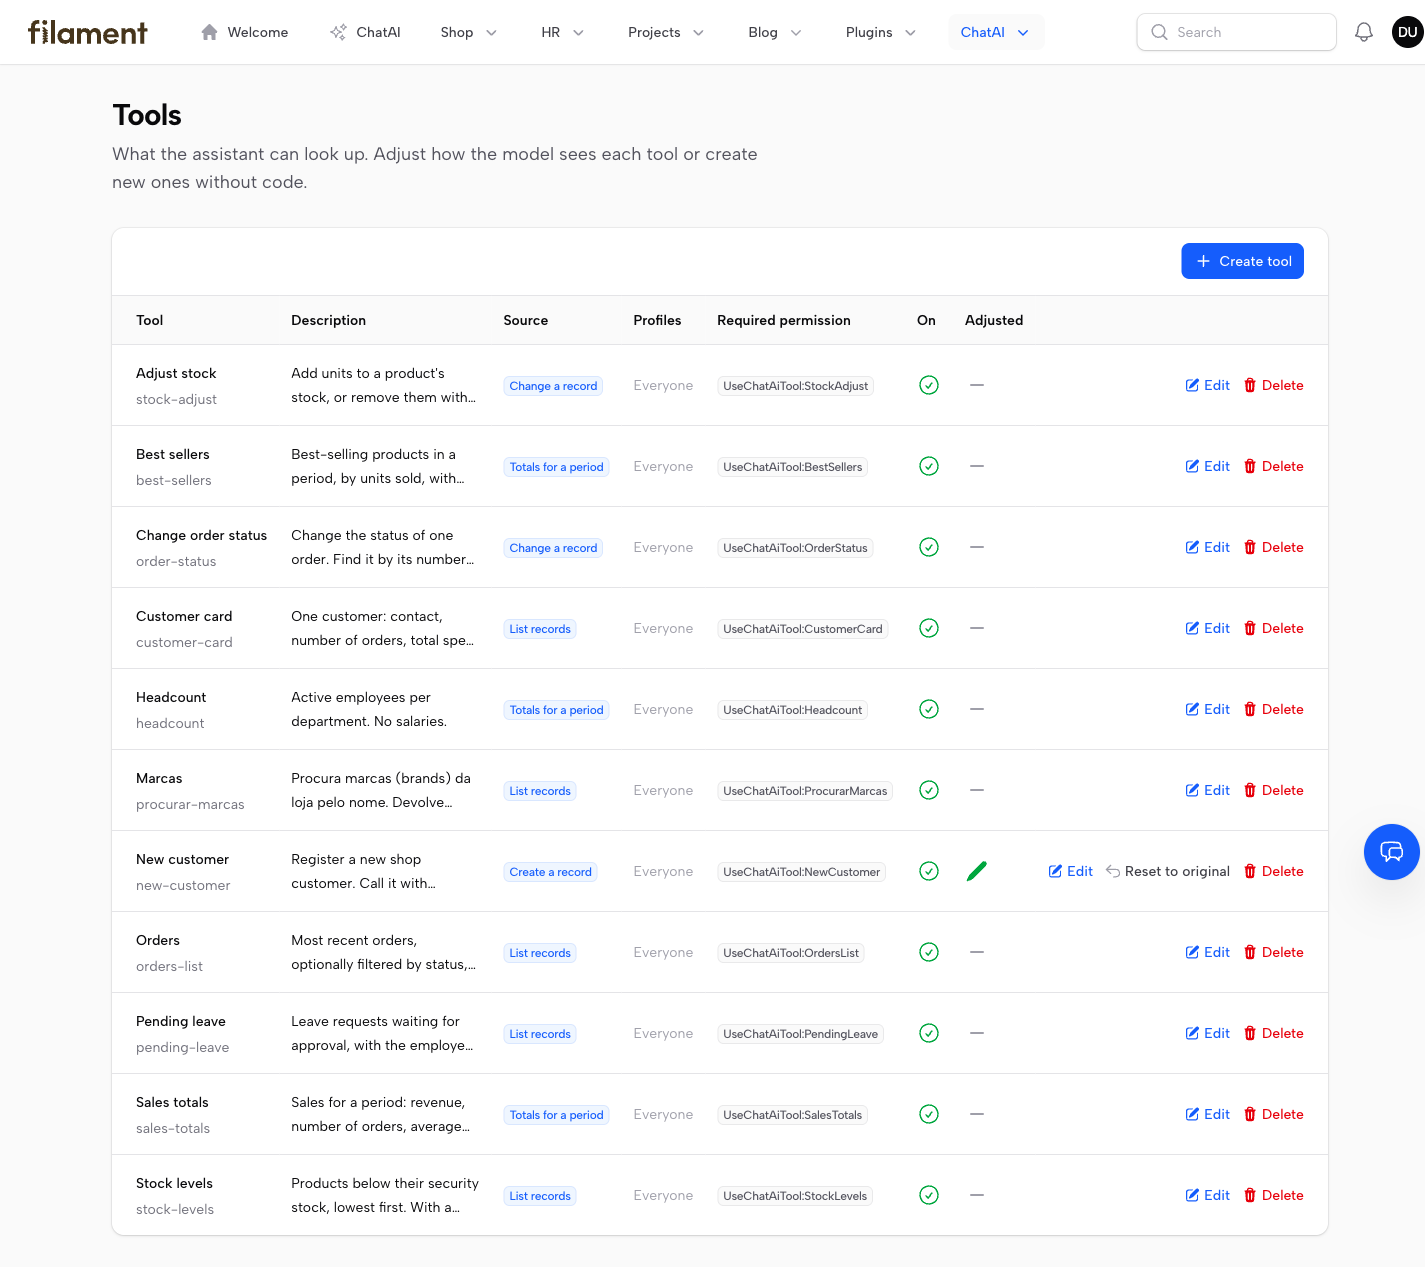Screen dimensions: 1425x1267
Task: Click Reset to original for New customer
Action: point(1168,871)
